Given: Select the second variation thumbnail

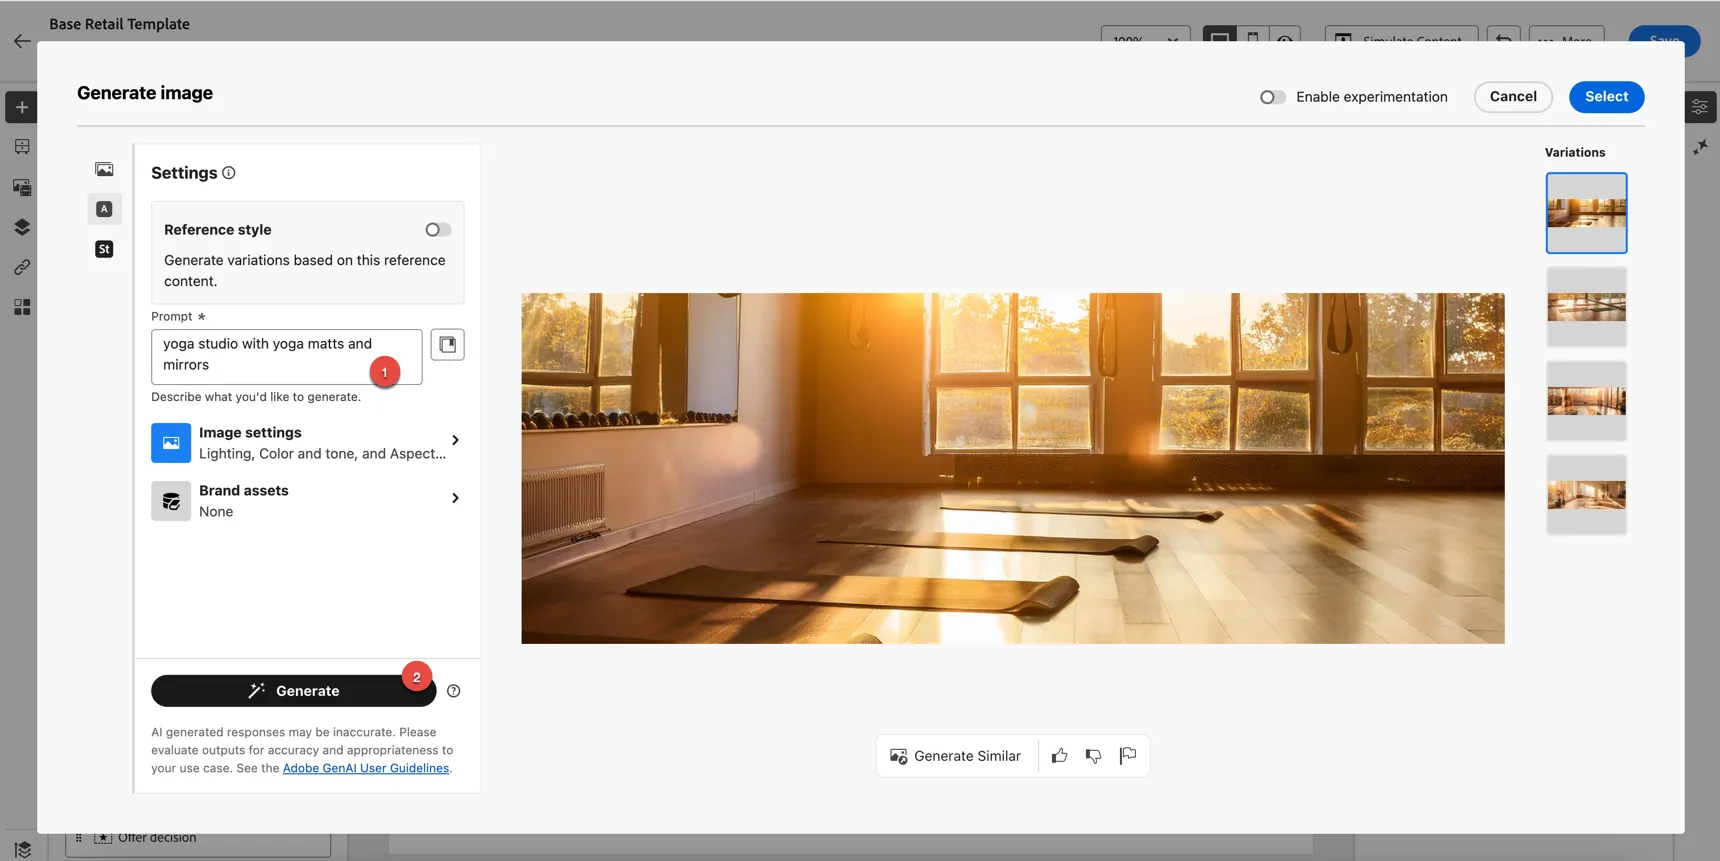Looking at the screenshot, I should pos(1586,307).
